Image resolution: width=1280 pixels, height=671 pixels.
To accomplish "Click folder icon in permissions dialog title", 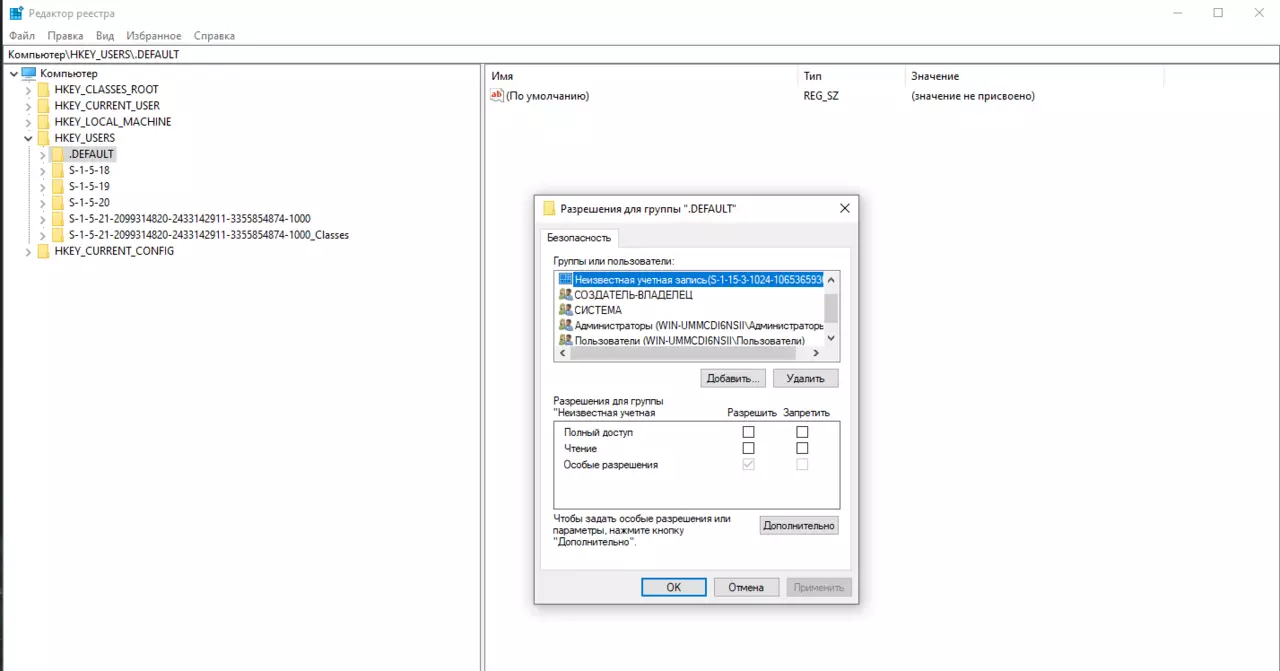I will point(549,209).
